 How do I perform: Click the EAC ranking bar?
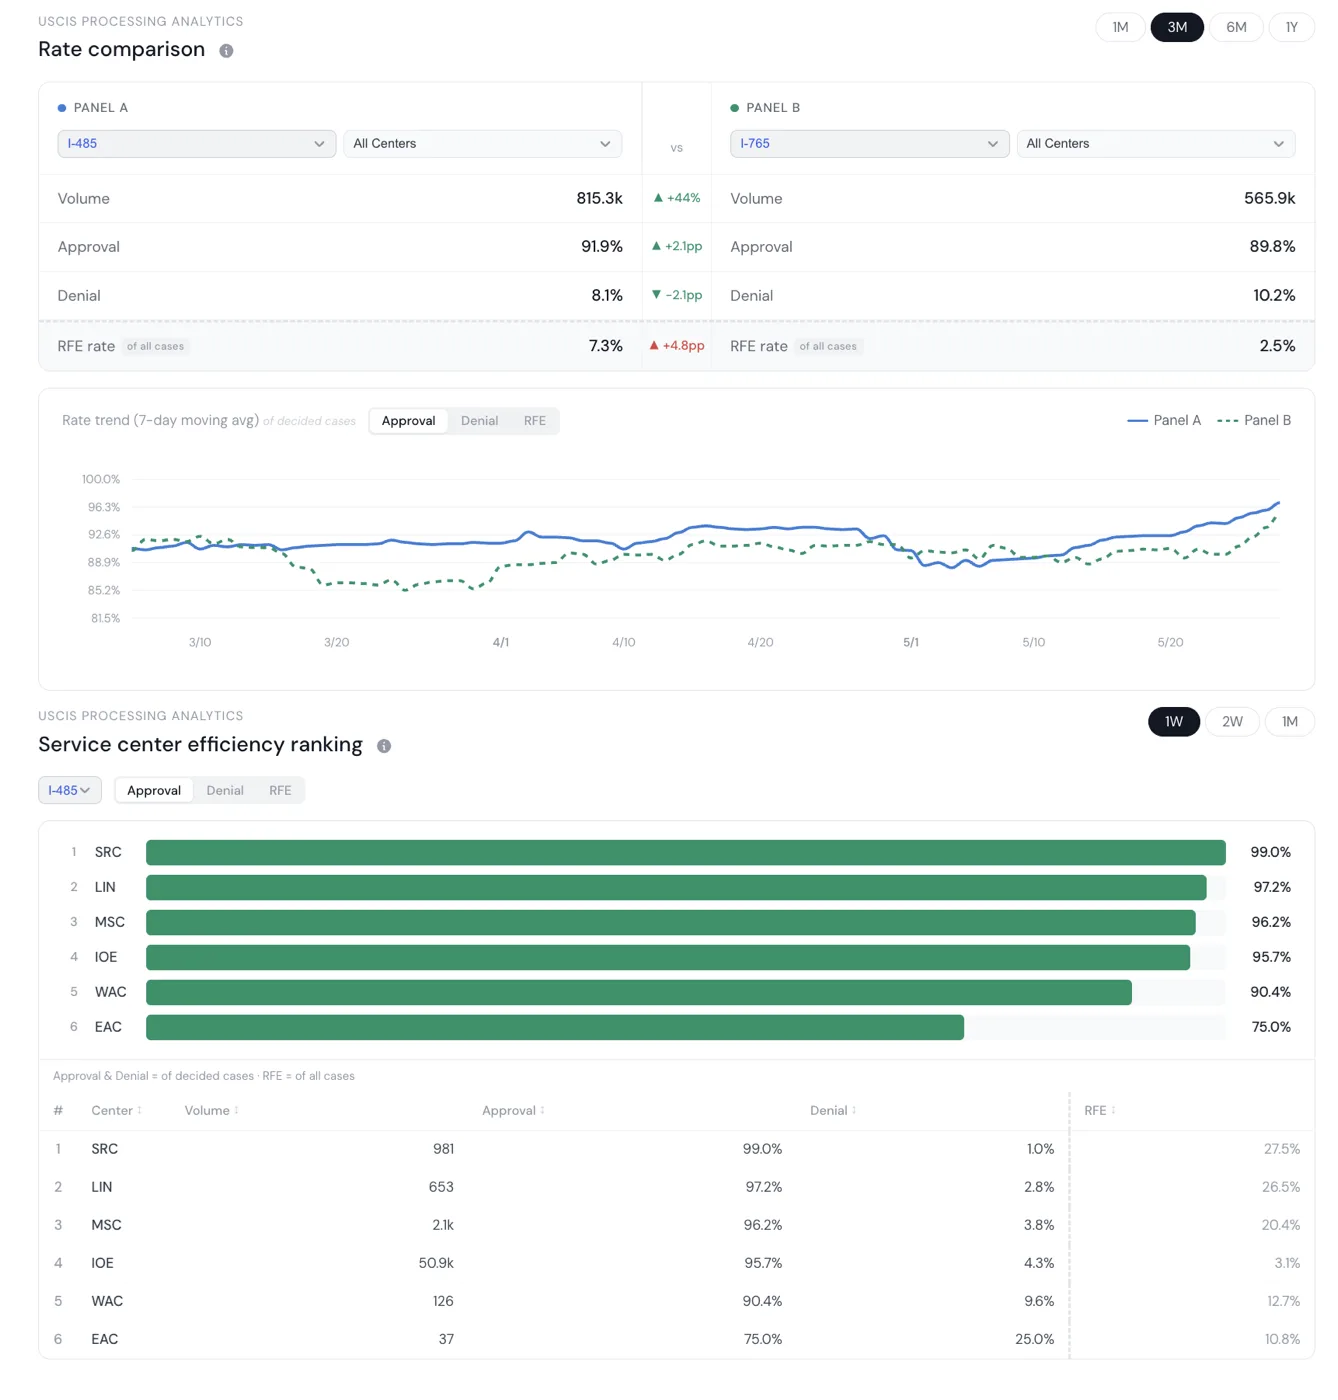[555, 1027]
